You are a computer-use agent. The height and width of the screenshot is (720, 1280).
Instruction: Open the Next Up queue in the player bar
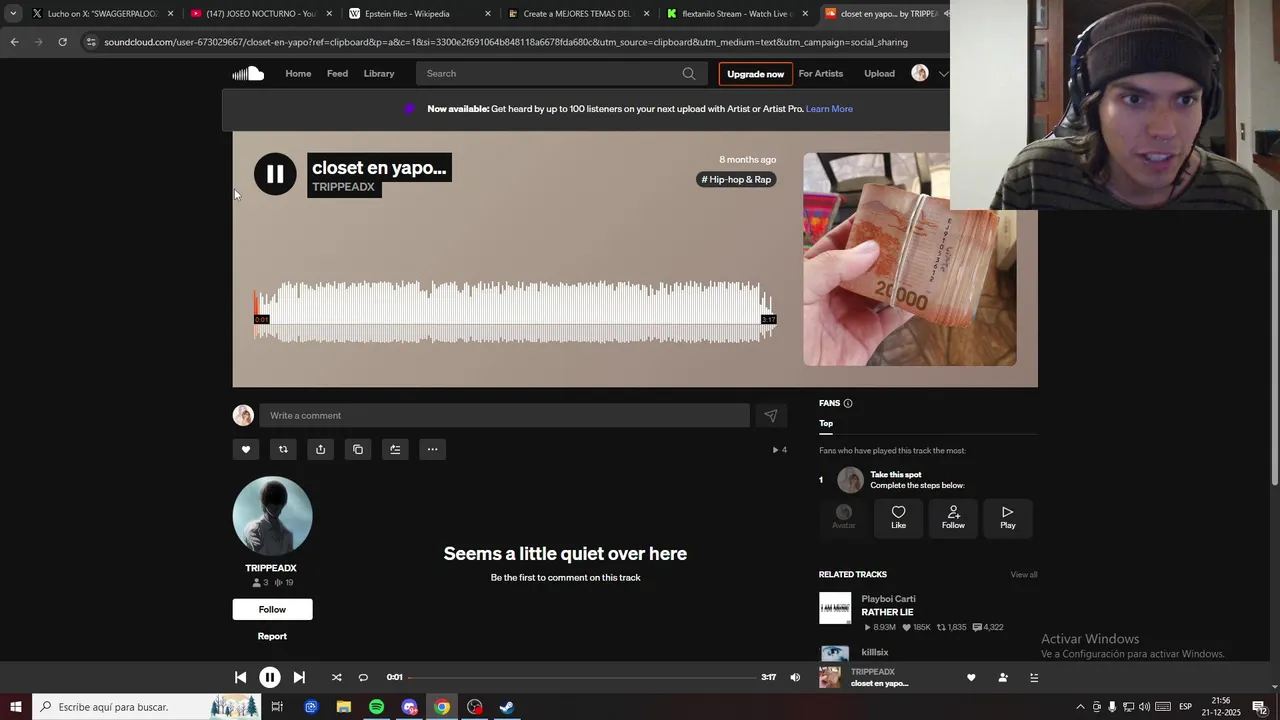click(x=1034, y=677)
